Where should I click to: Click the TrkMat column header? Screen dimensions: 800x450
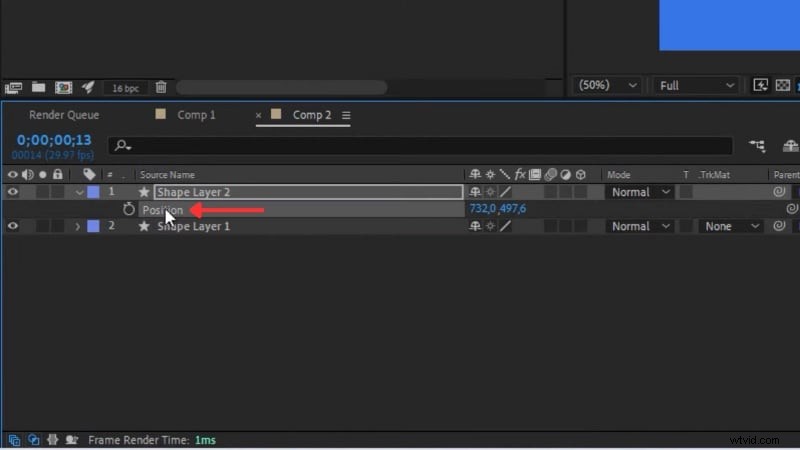pos(714,175)
